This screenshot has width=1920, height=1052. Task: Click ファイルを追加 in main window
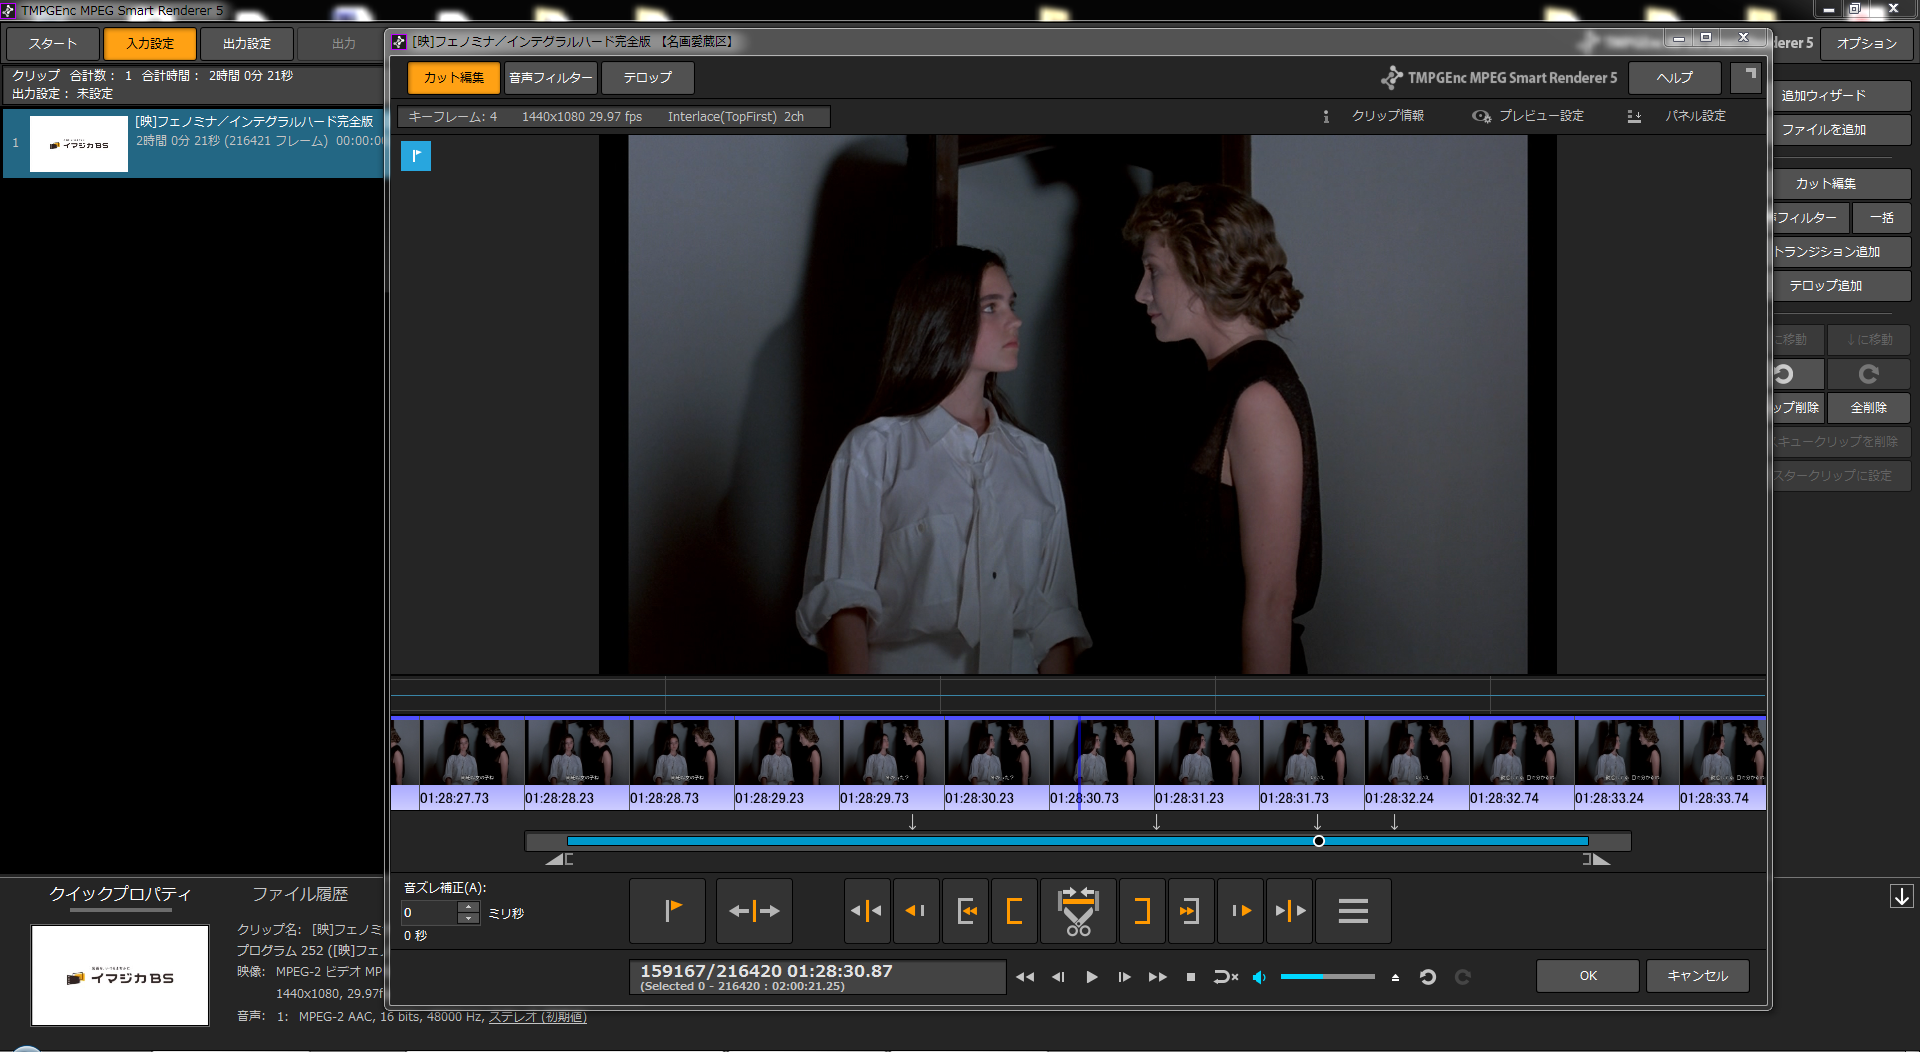(1839, 130)
